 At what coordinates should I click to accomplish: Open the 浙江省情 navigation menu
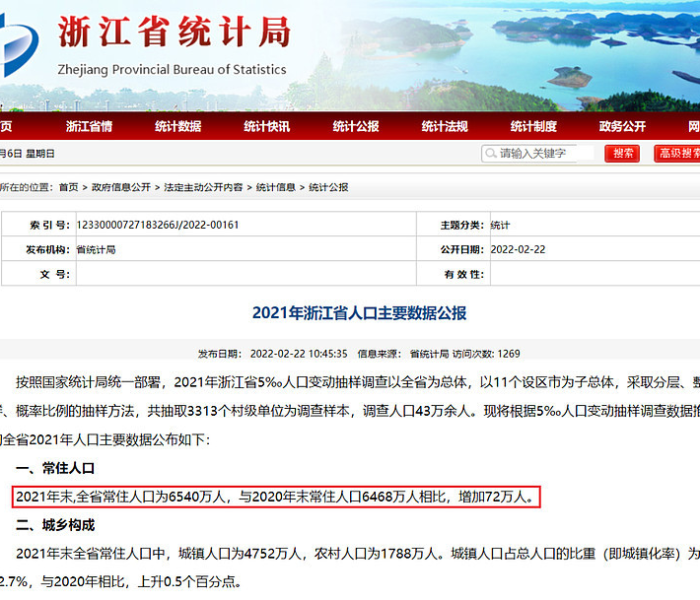click(89, 126)
